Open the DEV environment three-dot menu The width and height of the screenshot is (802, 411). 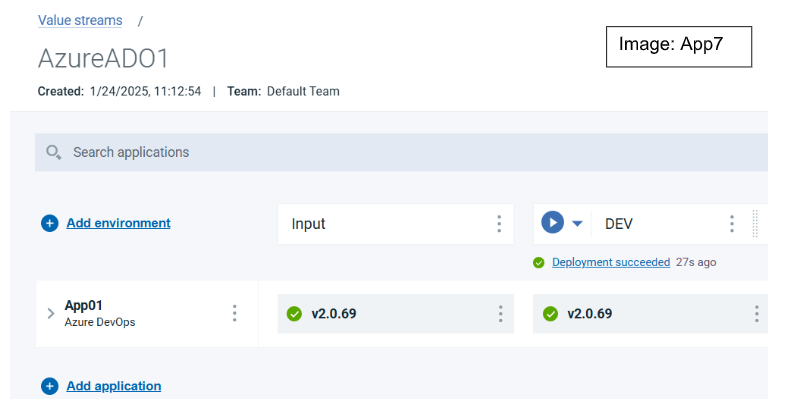732,224
